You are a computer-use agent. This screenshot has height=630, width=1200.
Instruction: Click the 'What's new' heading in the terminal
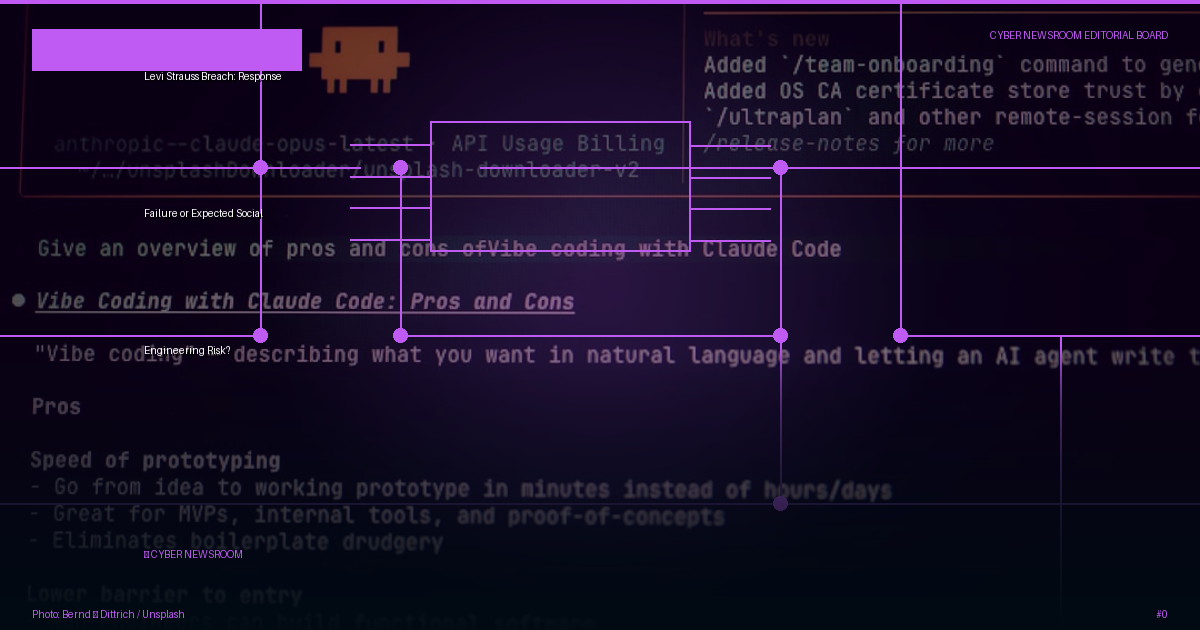click(x=767, y=39)
